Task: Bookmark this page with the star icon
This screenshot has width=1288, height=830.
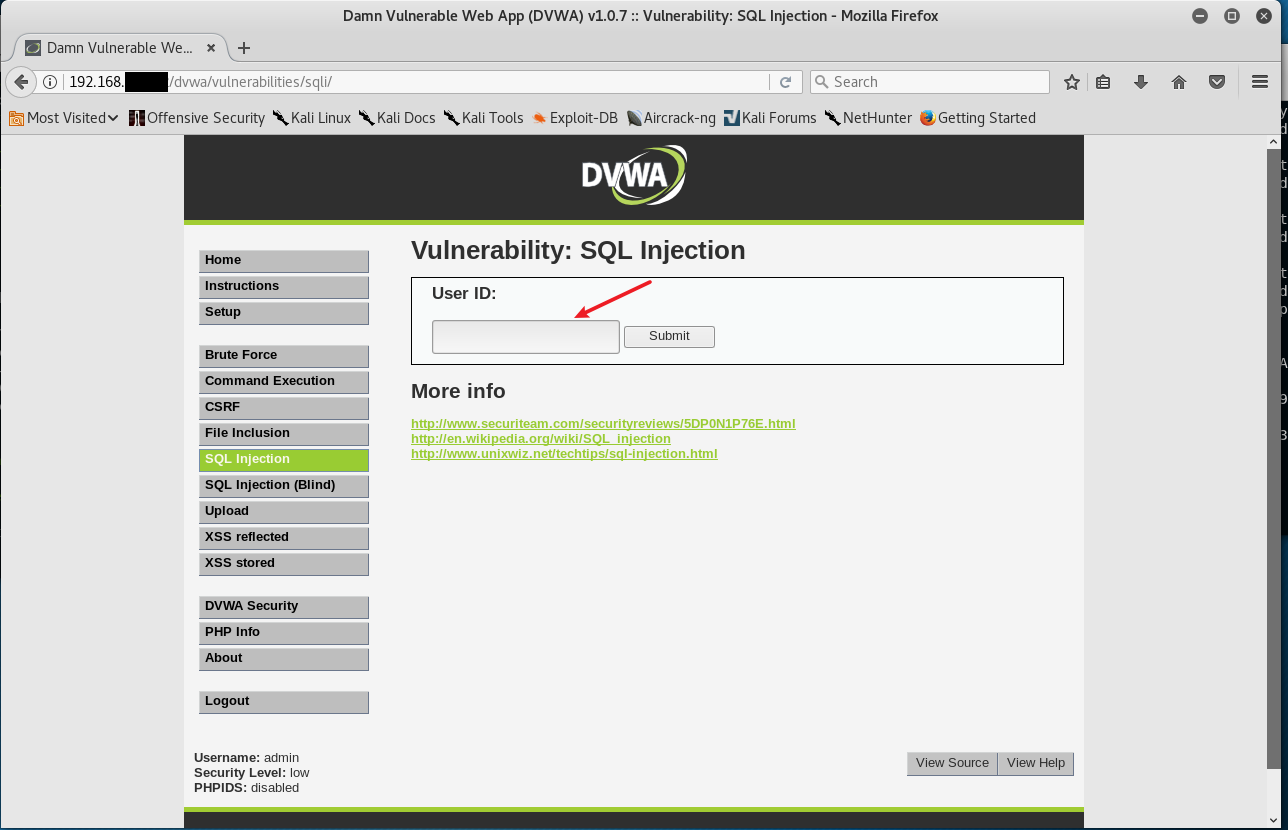Action: tap(1071, 82)
